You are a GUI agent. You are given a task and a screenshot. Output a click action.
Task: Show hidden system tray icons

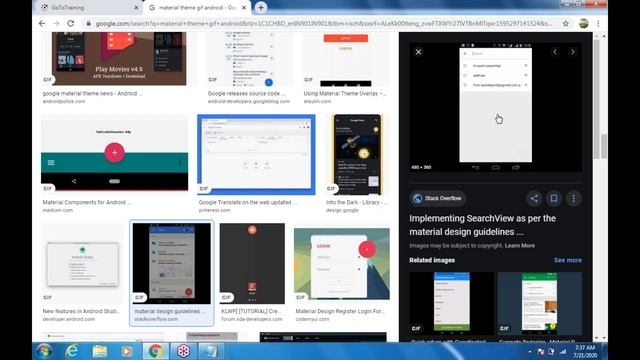(x=530, y=351)
